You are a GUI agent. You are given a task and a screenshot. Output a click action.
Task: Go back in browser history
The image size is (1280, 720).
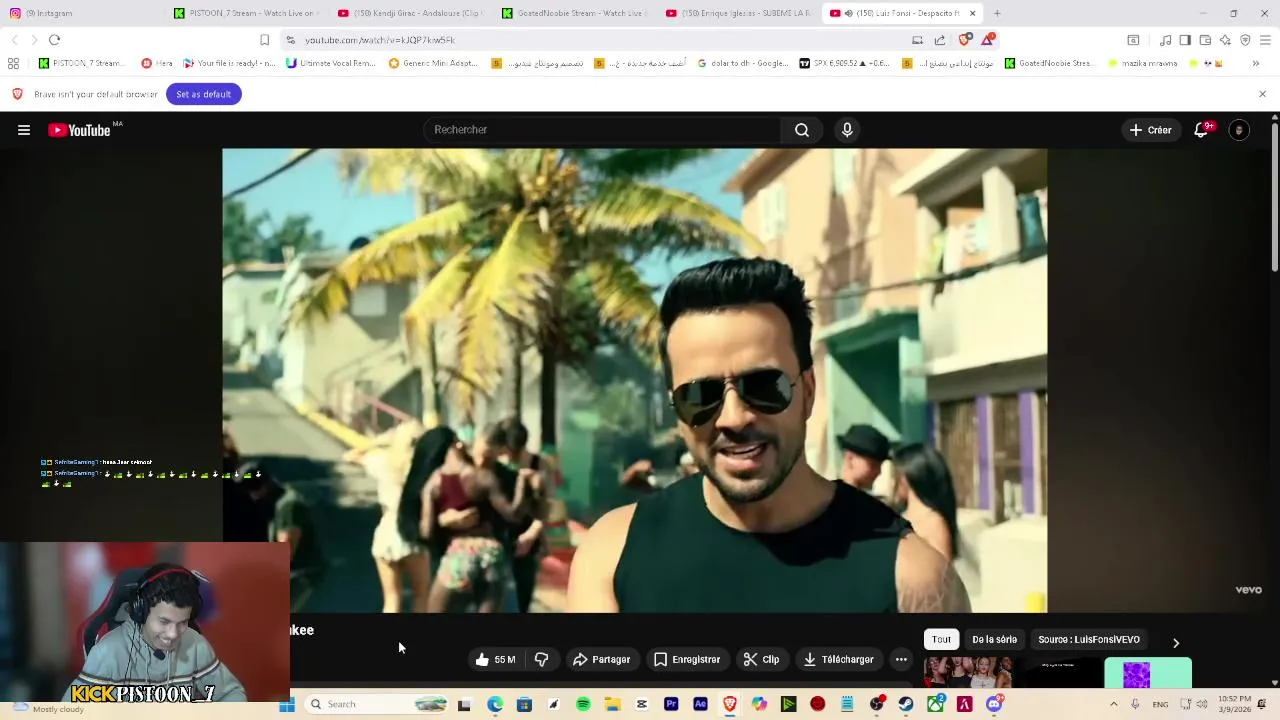14,40
